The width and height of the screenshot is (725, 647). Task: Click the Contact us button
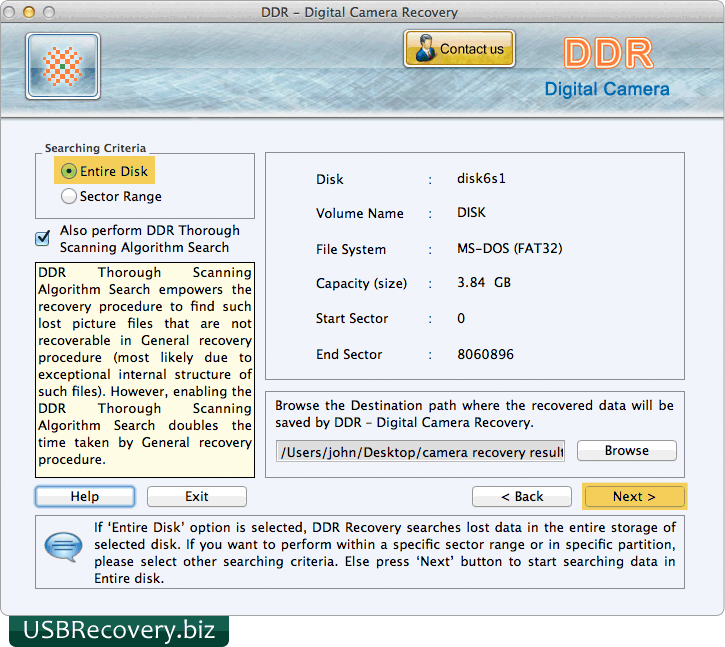pos(459,49)
